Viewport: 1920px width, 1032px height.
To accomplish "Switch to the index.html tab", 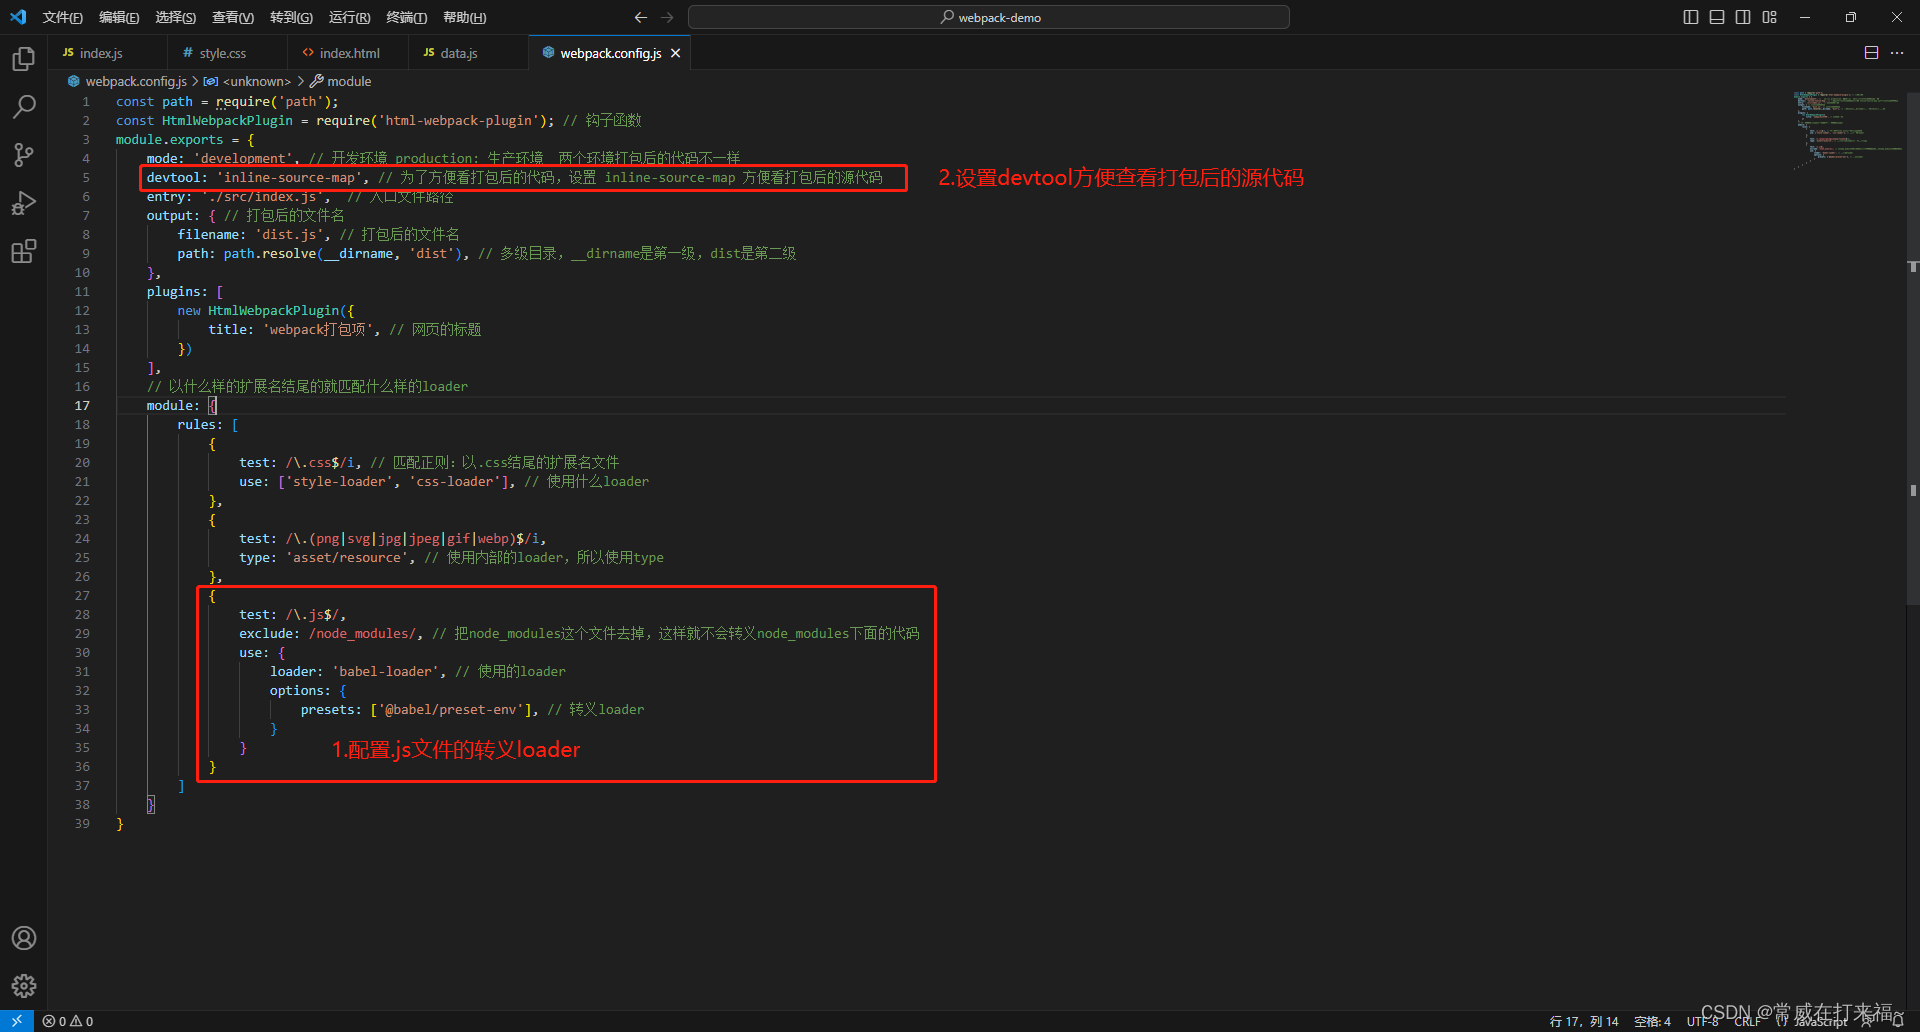I will (348, 53).
